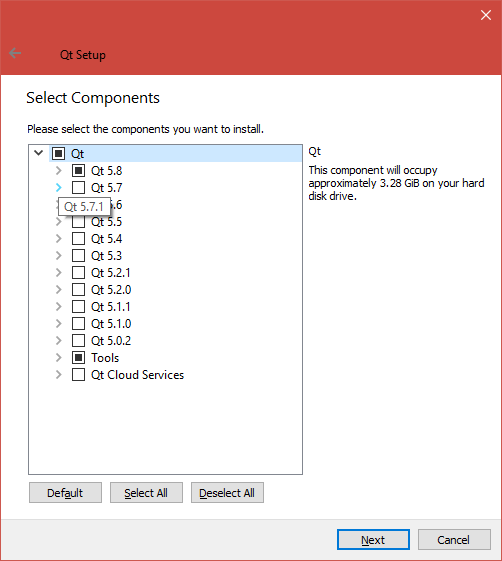
Task: Proceed with the Next button
Action: point(373,540)
